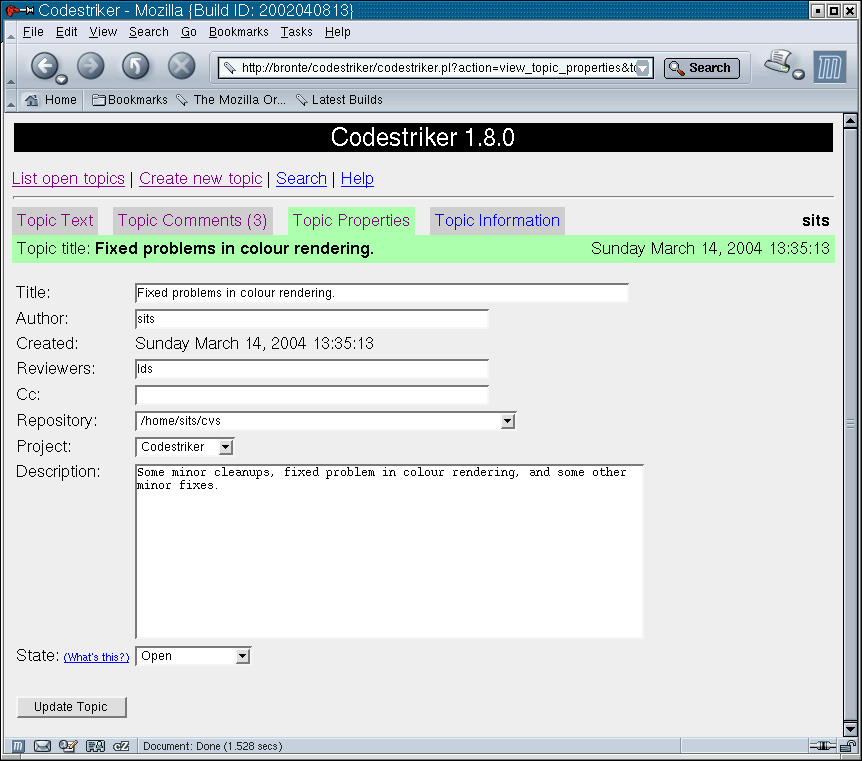Open the Bookmarks menu in the menu bar

tap(238, 32)
